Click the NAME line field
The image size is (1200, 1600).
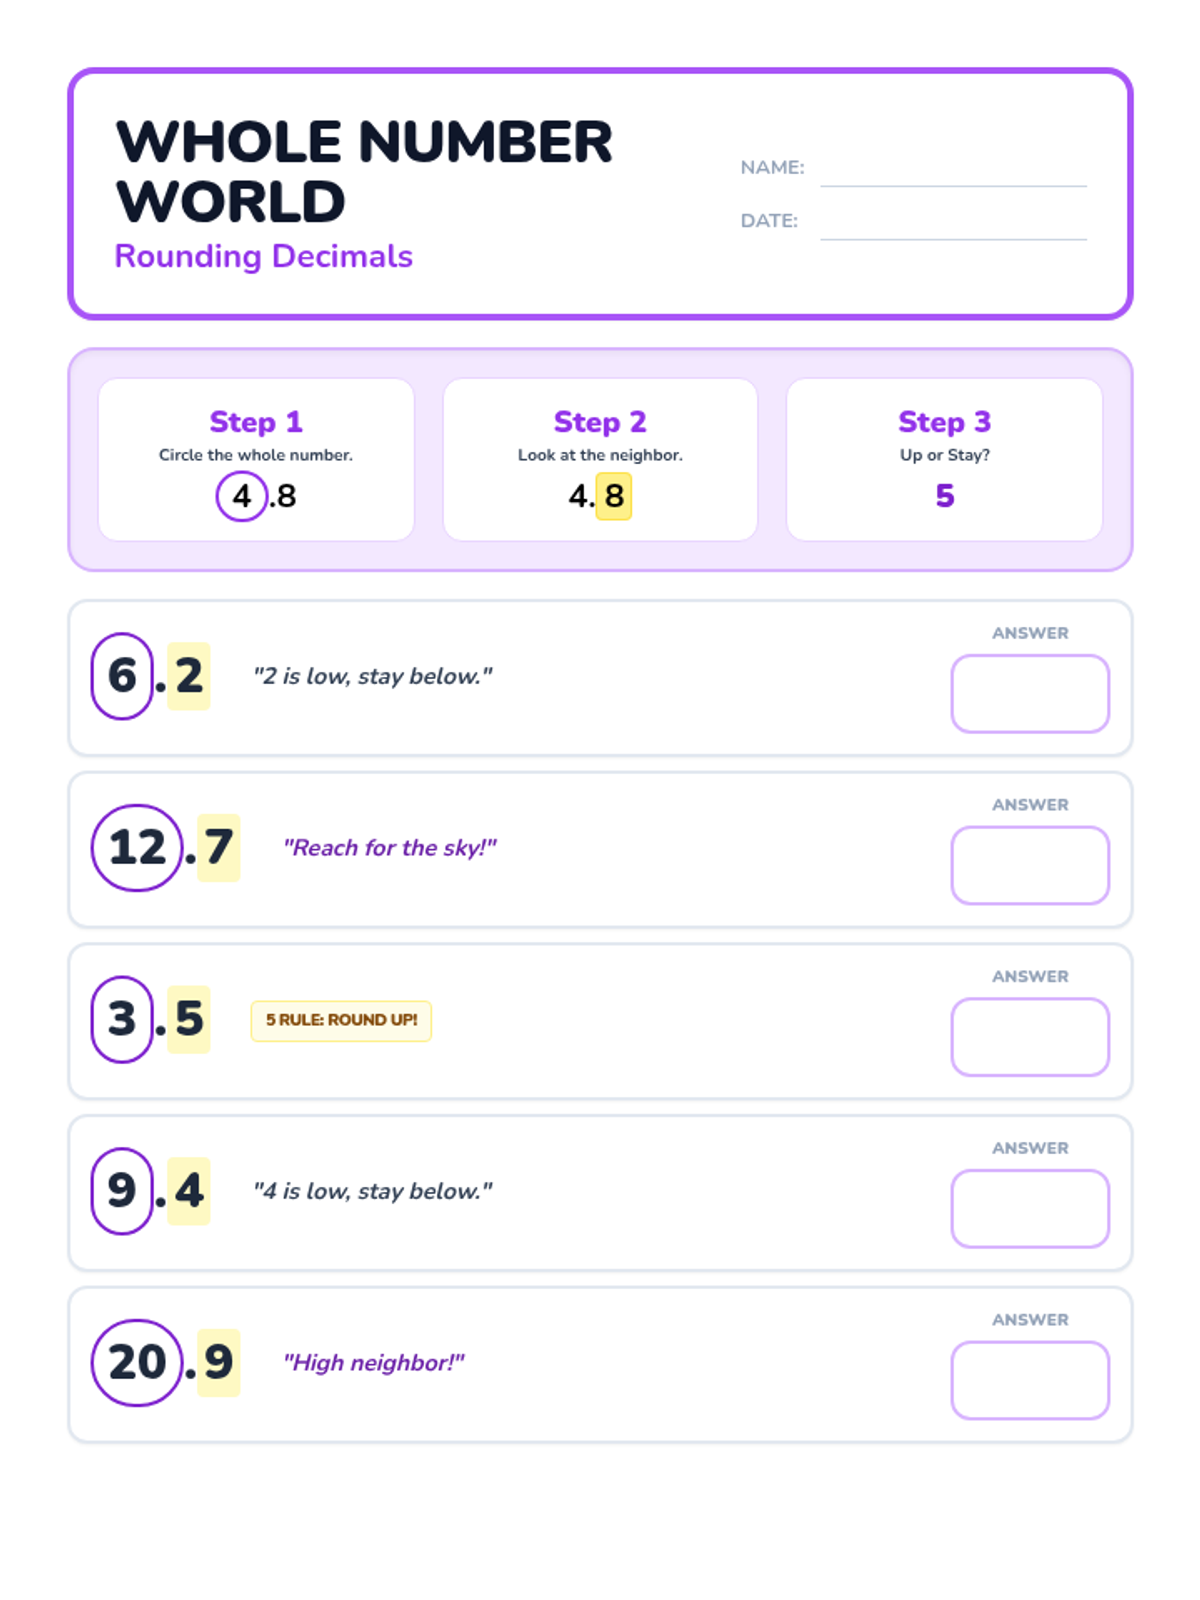[953, 168]
